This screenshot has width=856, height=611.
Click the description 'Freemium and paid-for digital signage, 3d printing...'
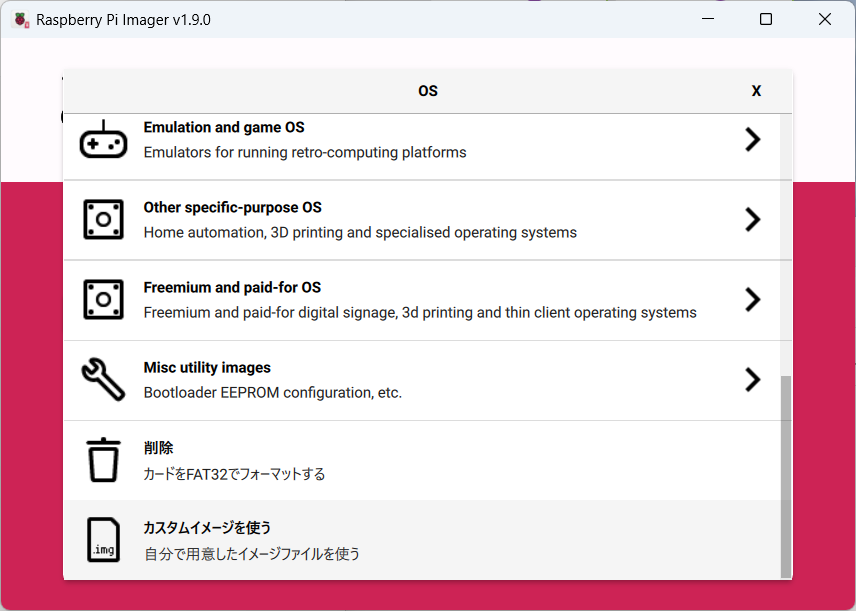coord(420,313)
